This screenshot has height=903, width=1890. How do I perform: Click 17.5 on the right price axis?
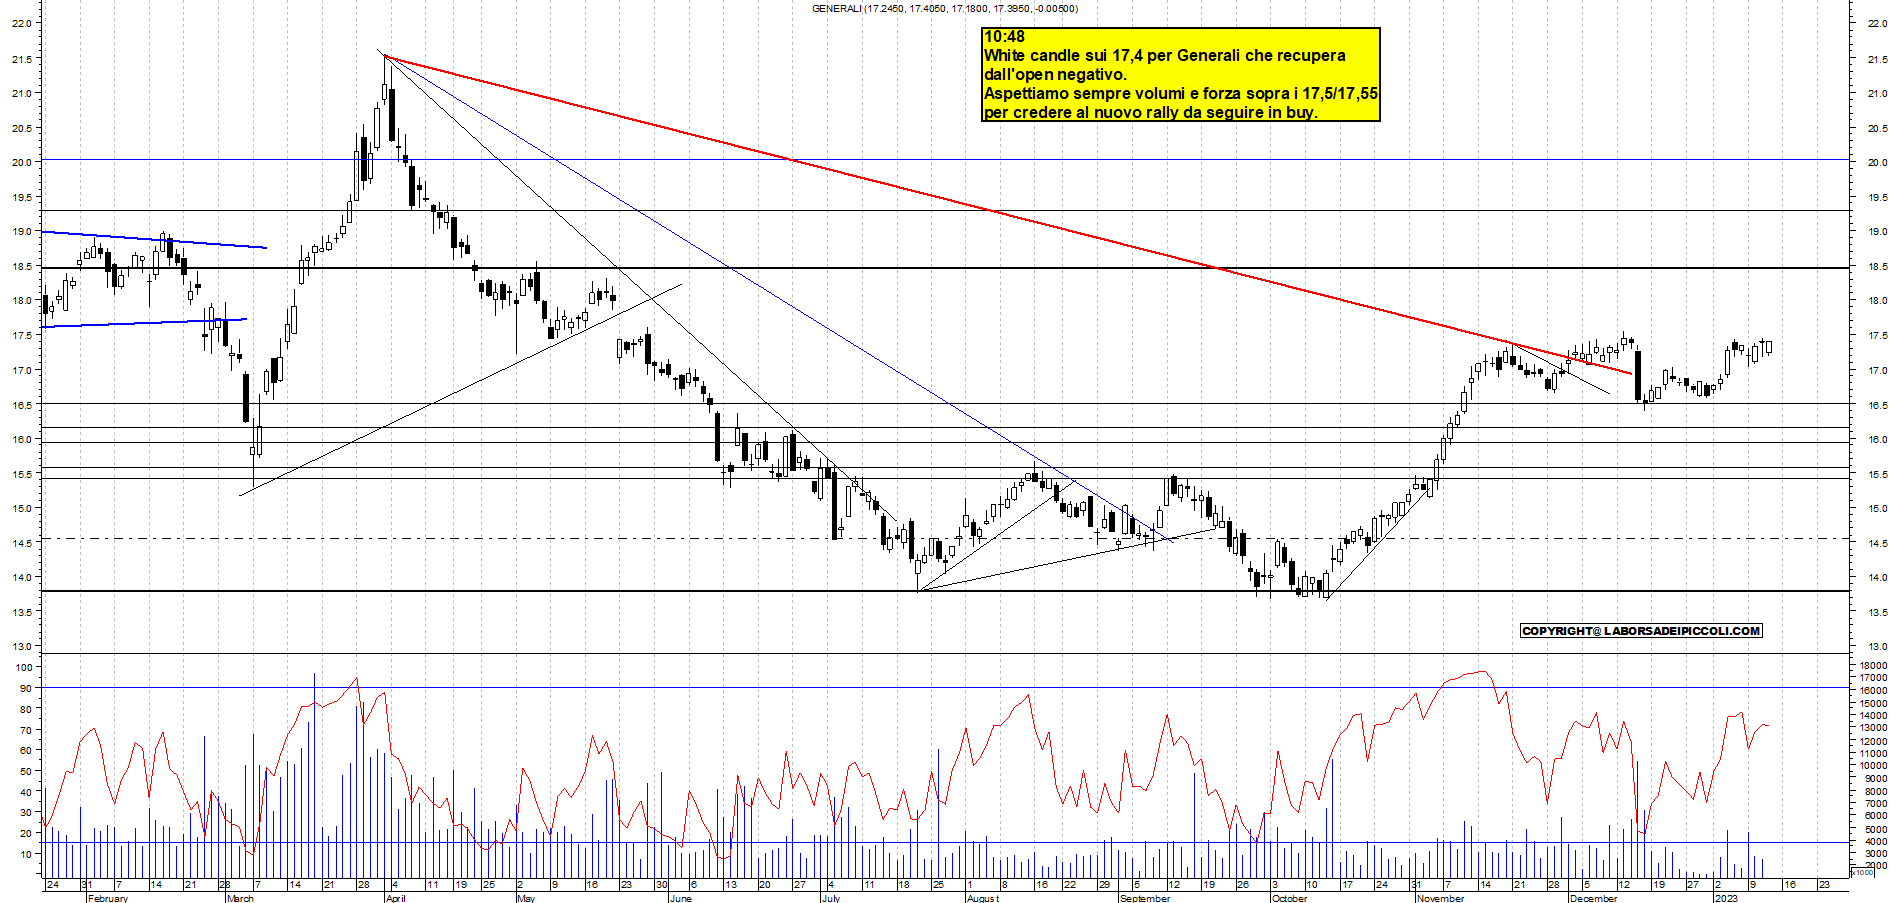[1877, 336]
